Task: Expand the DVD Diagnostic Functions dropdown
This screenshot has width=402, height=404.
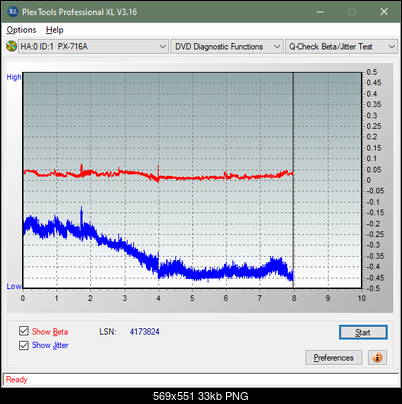Action: [227, 47]
